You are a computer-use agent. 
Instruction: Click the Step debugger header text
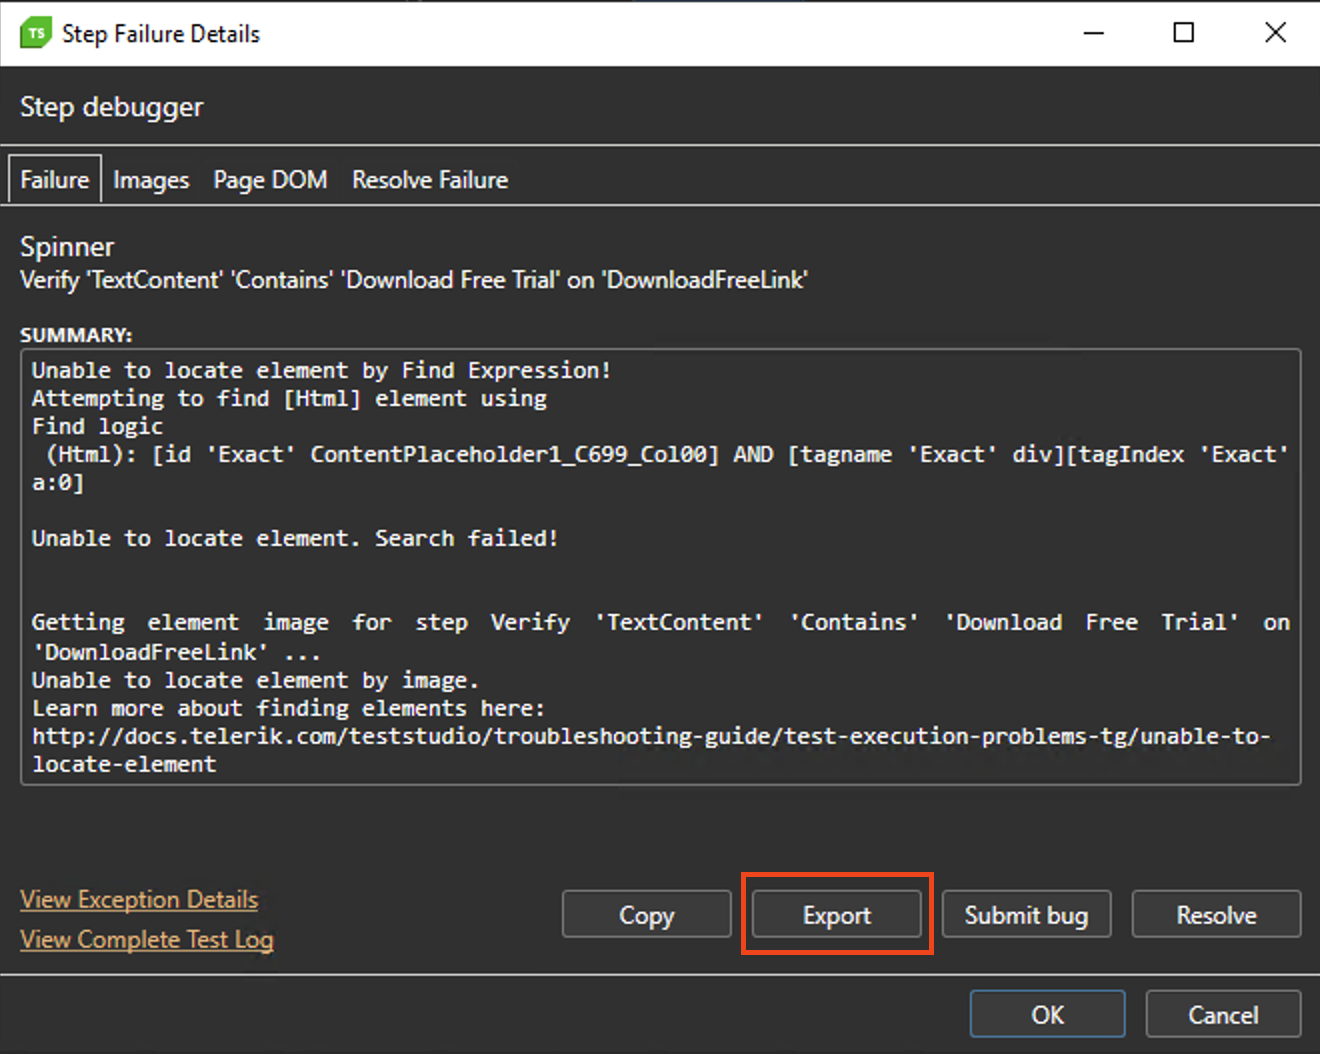click(x=111, y=107)
